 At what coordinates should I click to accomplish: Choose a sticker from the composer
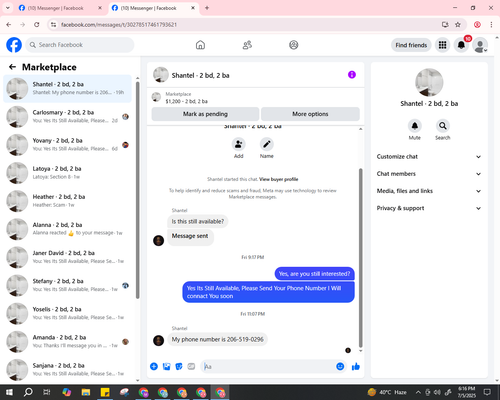179,367
